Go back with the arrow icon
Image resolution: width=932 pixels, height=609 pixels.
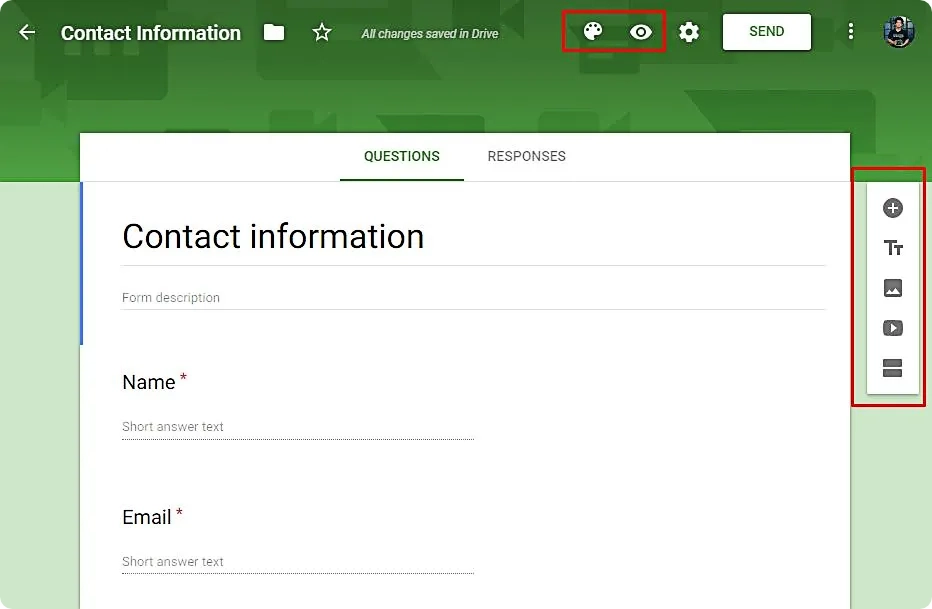pos(25,31)
